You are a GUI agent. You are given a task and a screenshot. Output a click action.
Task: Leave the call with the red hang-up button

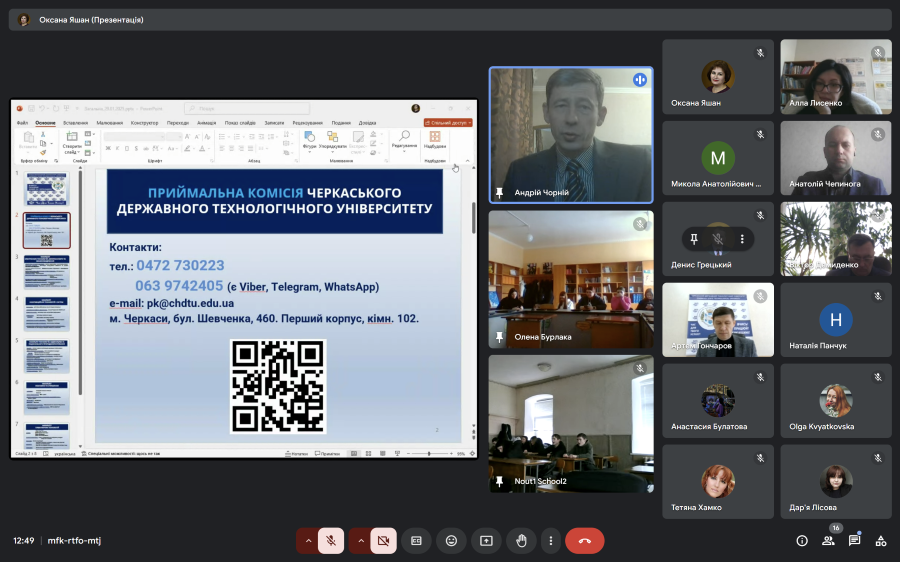(584, 541)
